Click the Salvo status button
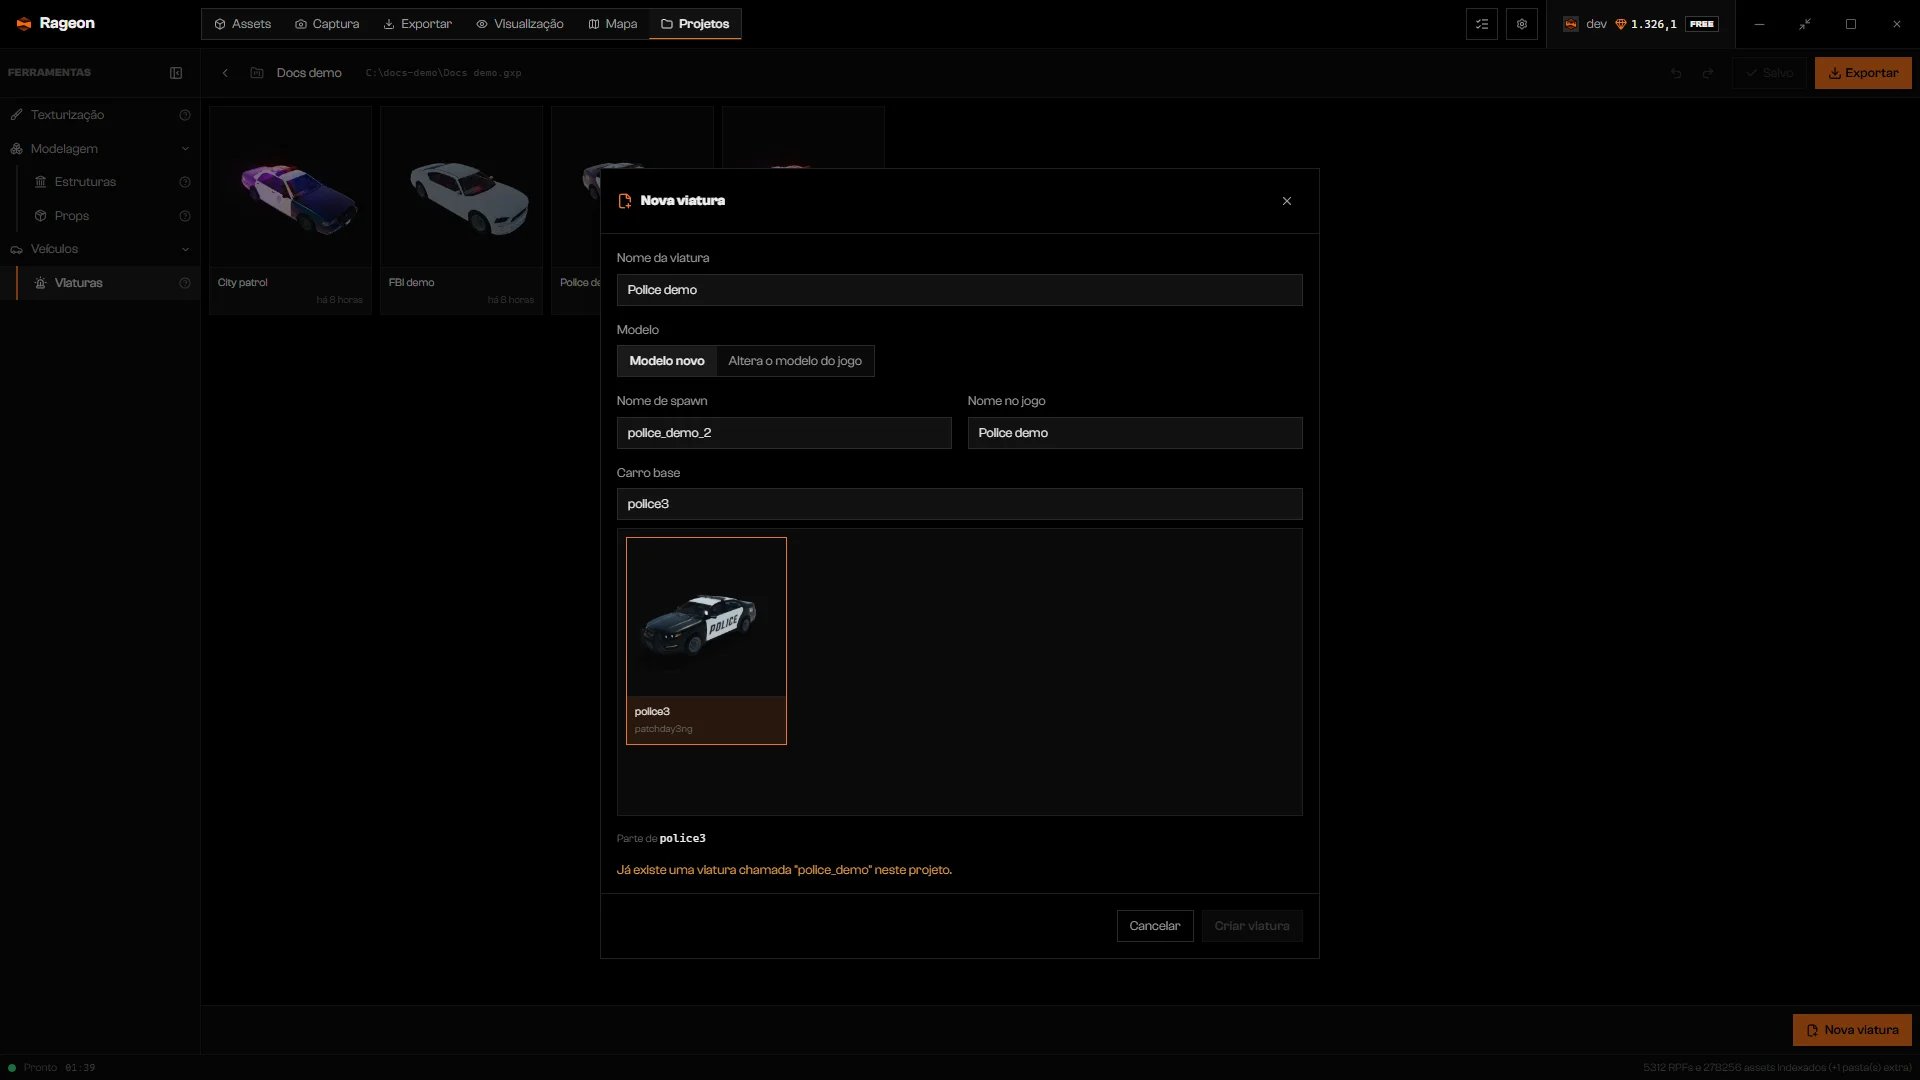 (1770, 73)
